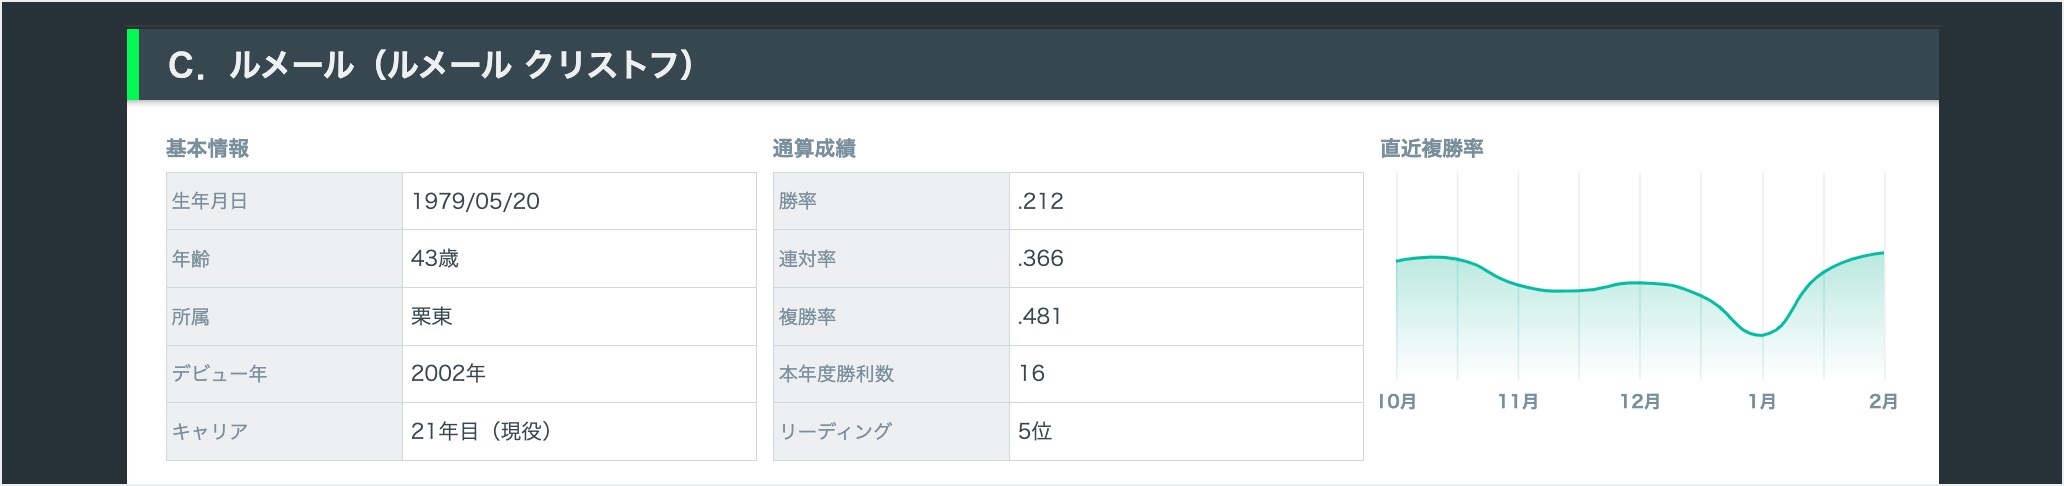
Task: Click the 直近複勝率 chart heading
Action: pos(1431,149)
